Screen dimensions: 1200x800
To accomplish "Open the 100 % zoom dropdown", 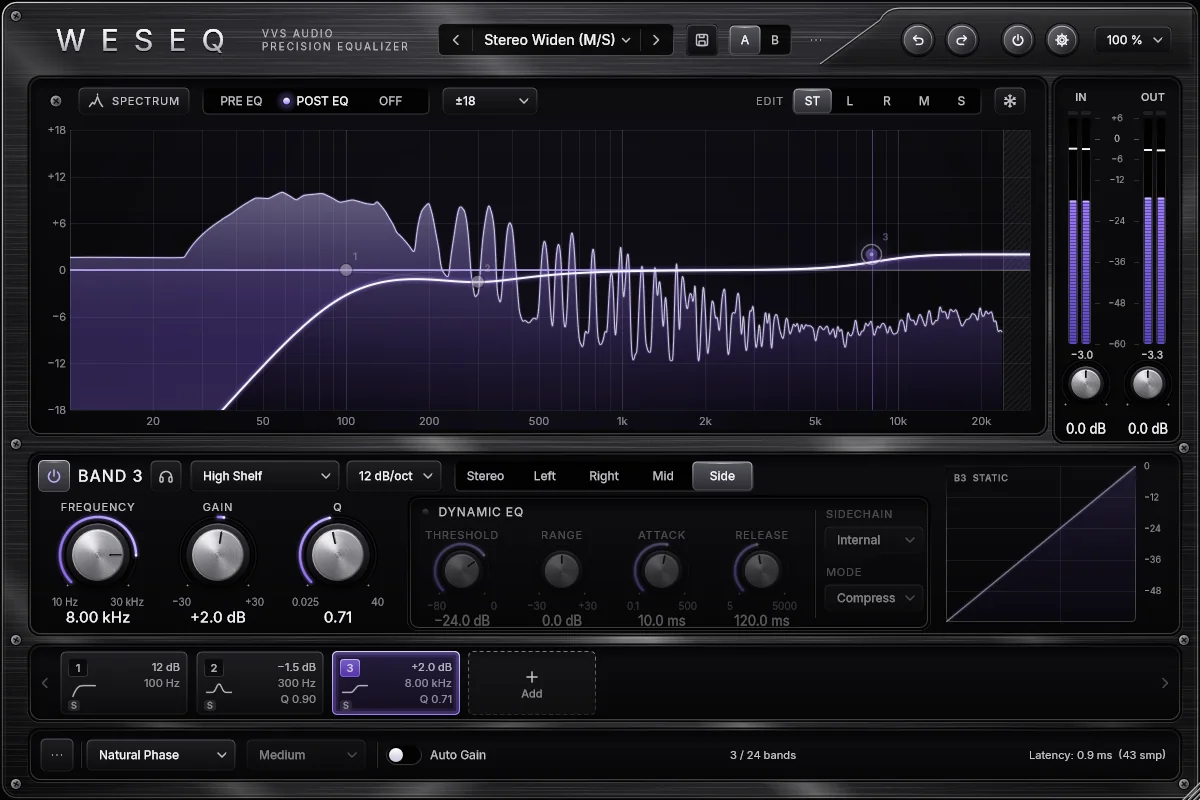I will click(1134, 40).
